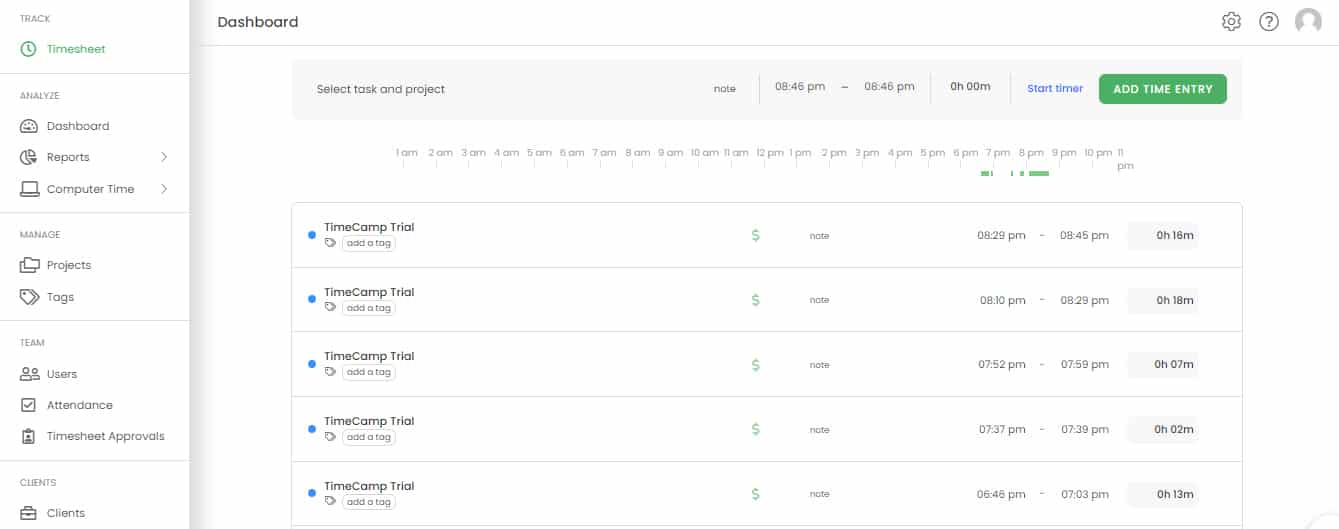Toggle billable dollar icon on 08:10 pm entry
This screenshot has height=529, width=1339.
(x=755, y=300)
